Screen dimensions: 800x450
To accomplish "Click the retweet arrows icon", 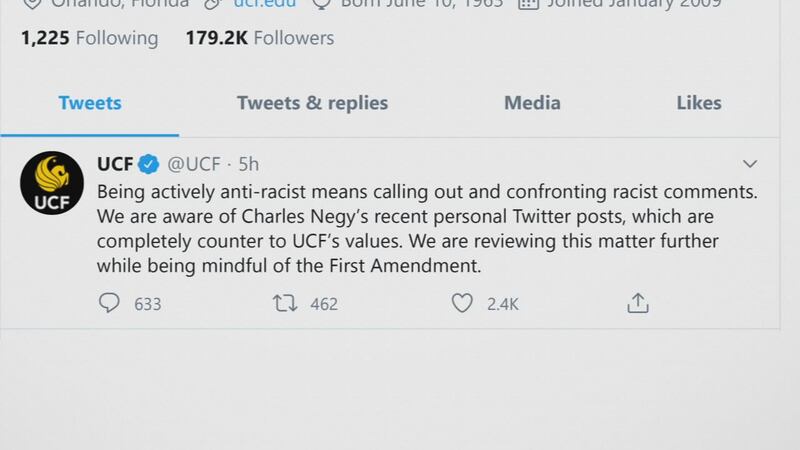I will tap(285, 303).
